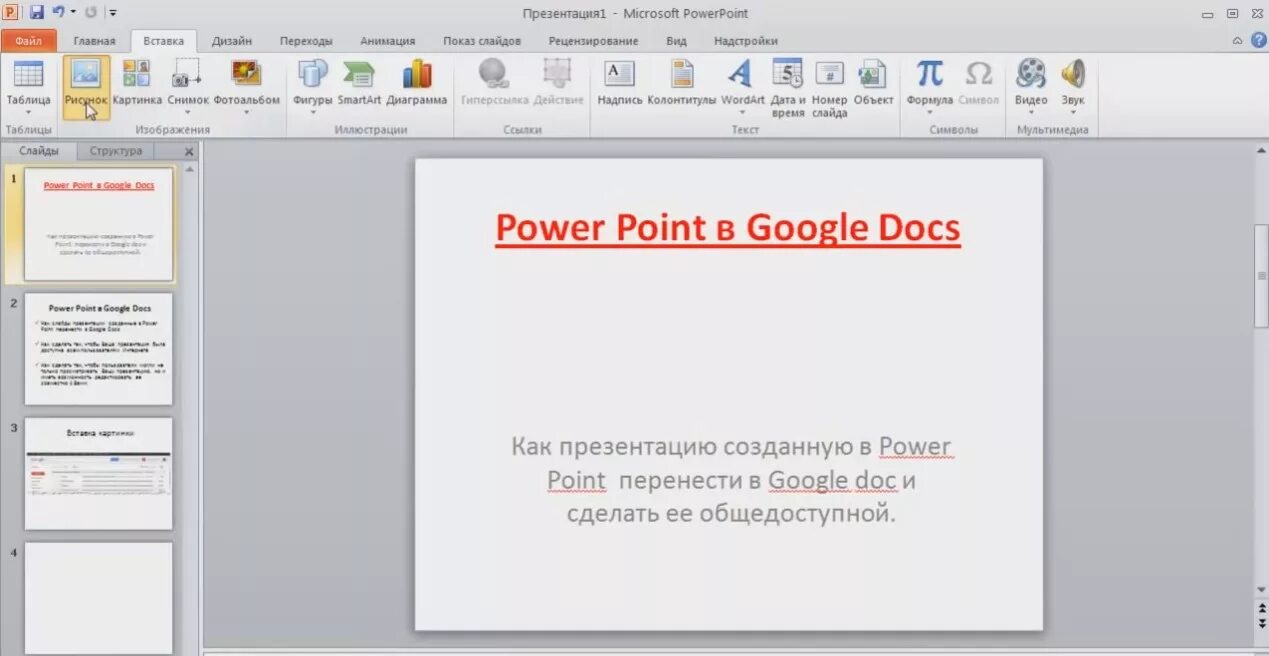The image size is (1269, 656).
Task: Select the blank slide 4 thumbnail
Action: point(98,598)
